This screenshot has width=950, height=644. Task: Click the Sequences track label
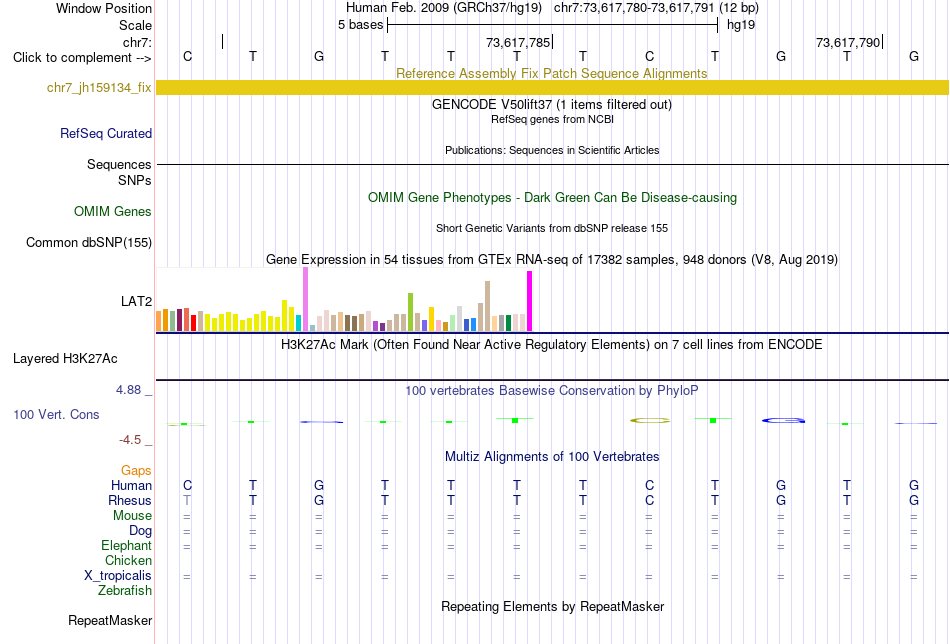click(119, 165)
